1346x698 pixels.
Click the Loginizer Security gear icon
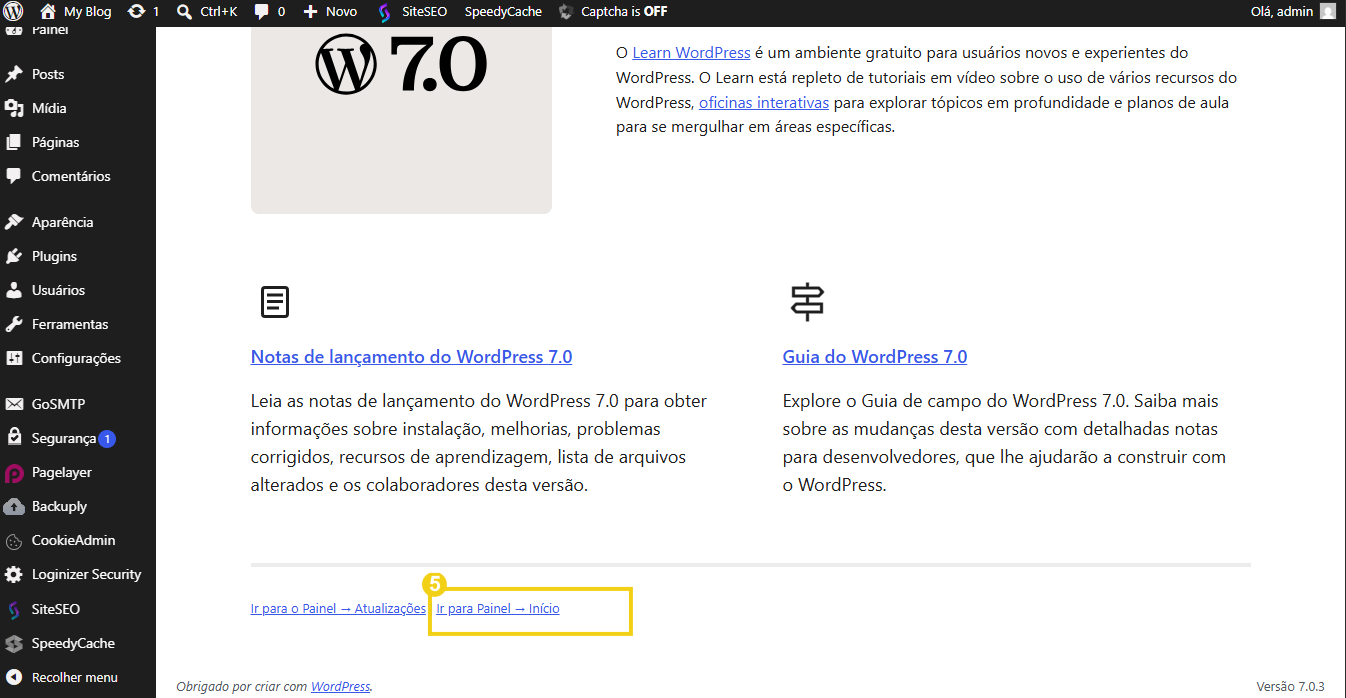[14, 575]
